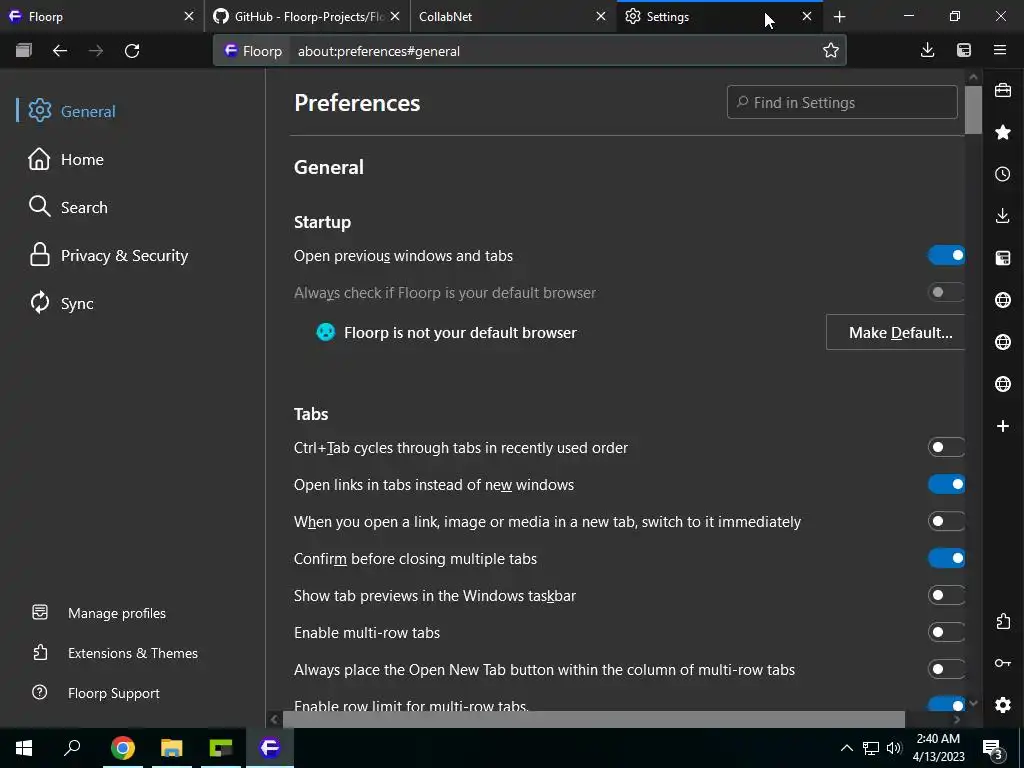
Task: Open side panel settings gear icon
Action: 1003,705
